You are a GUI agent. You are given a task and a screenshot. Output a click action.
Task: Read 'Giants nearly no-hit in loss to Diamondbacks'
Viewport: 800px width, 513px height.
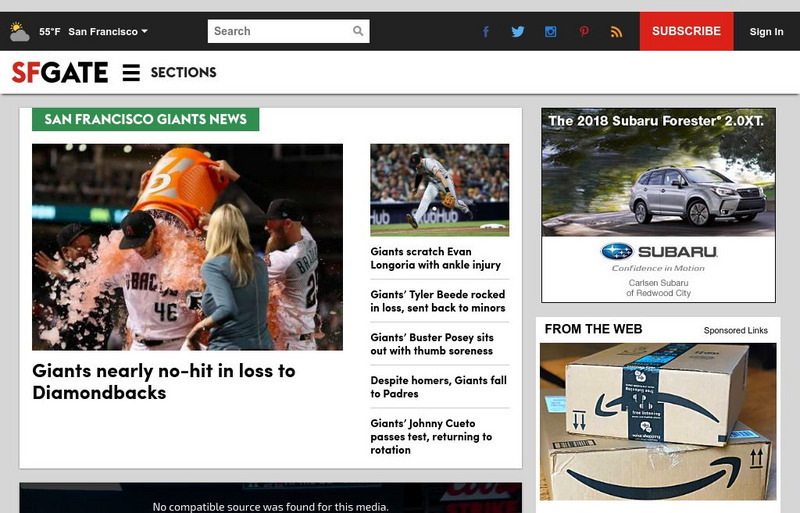pyautogui.click(x=164, y=381)
